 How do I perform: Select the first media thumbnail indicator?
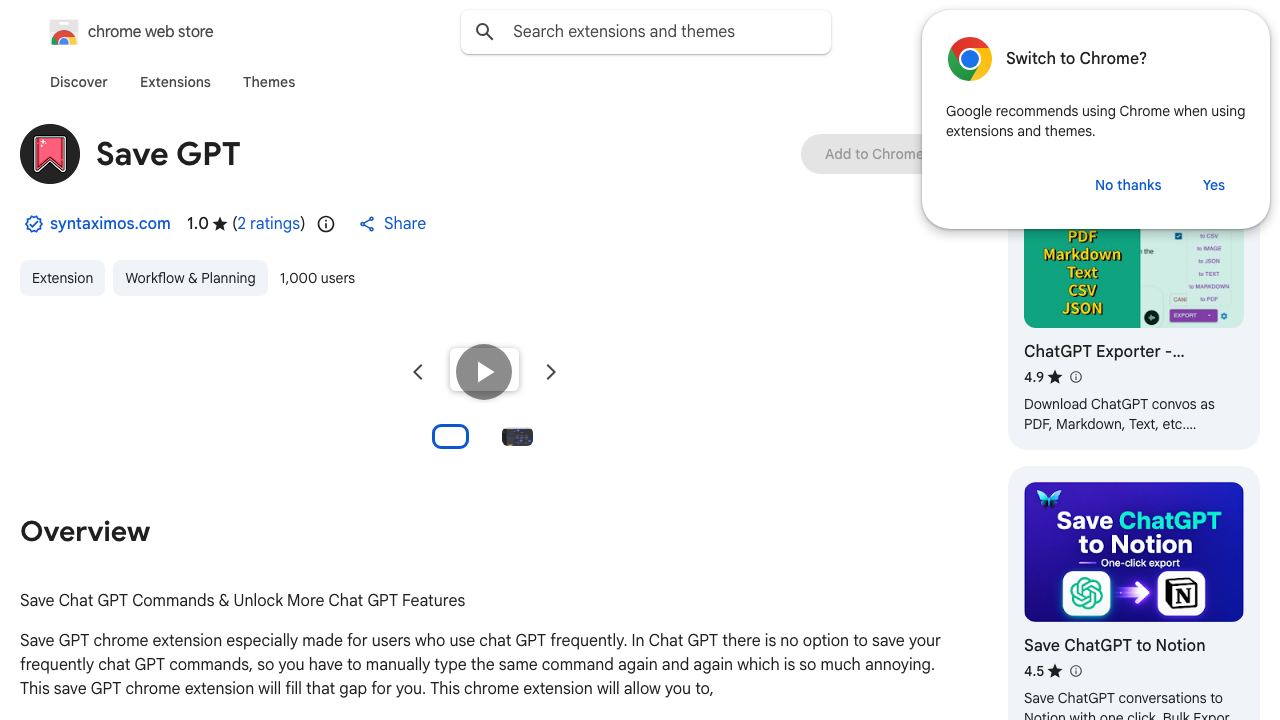(x=450, y=437)
